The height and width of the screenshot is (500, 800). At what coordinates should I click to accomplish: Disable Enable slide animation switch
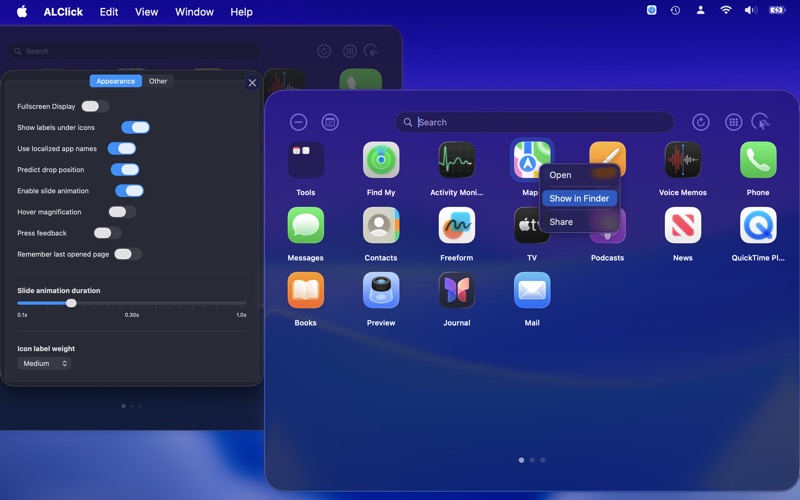[x=130, y=191]
